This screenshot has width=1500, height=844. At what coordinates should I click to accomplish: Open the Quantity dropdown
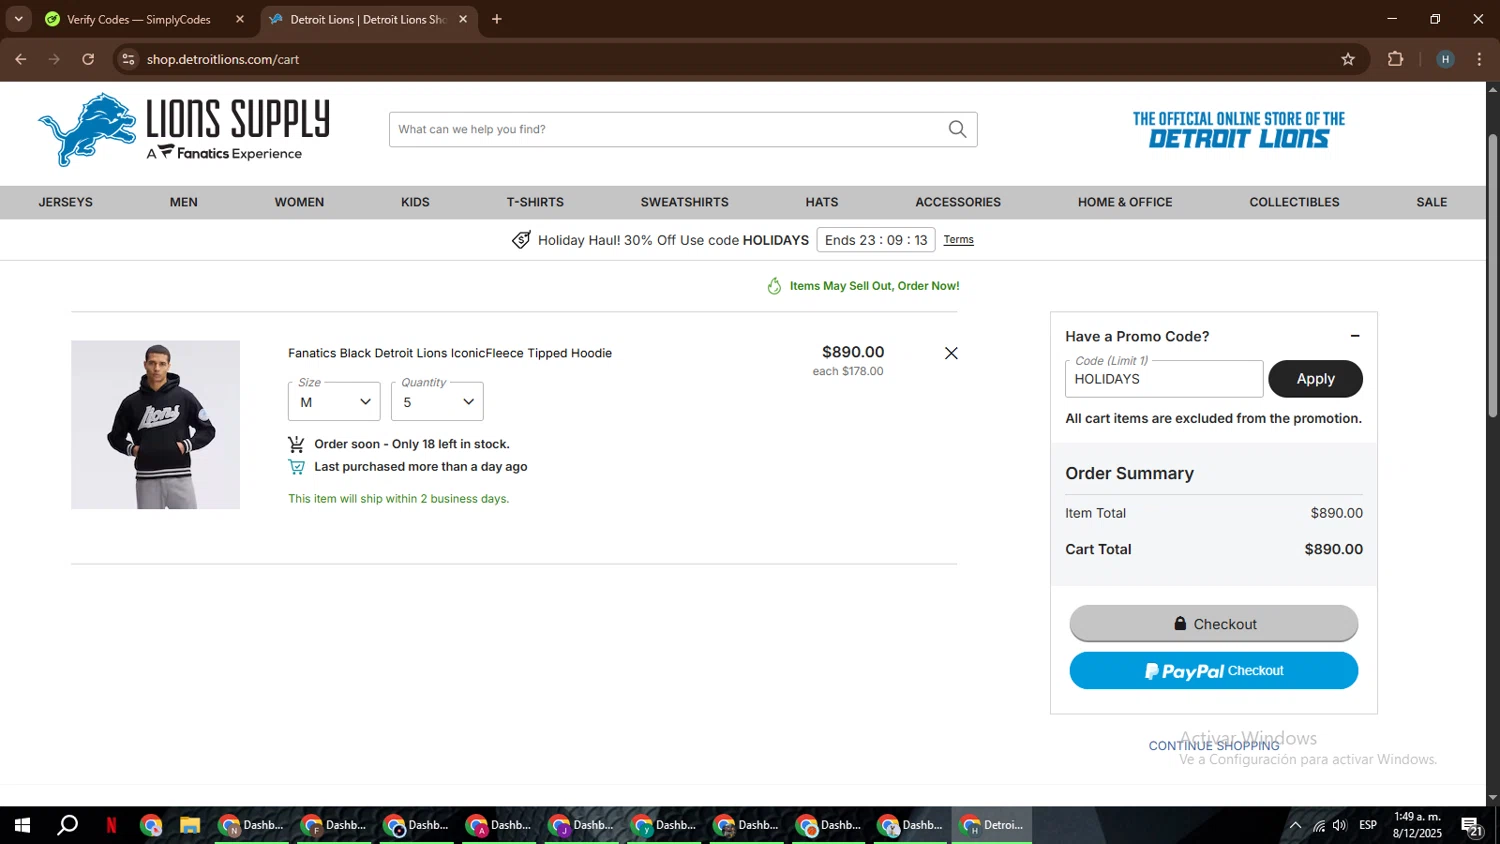437,401
